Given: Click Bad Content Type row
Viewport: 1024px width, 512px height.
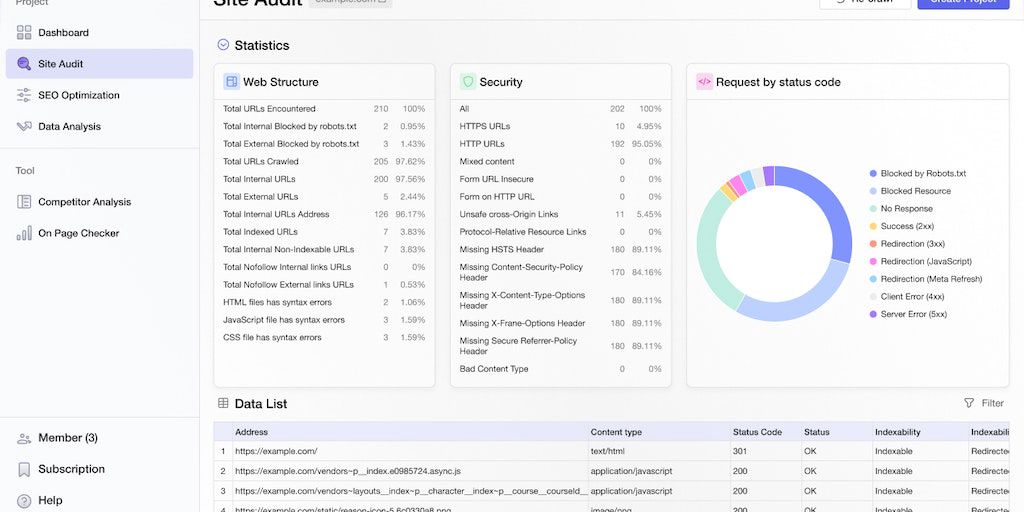Looking at the screenshot, I should [x=560, y=370].
